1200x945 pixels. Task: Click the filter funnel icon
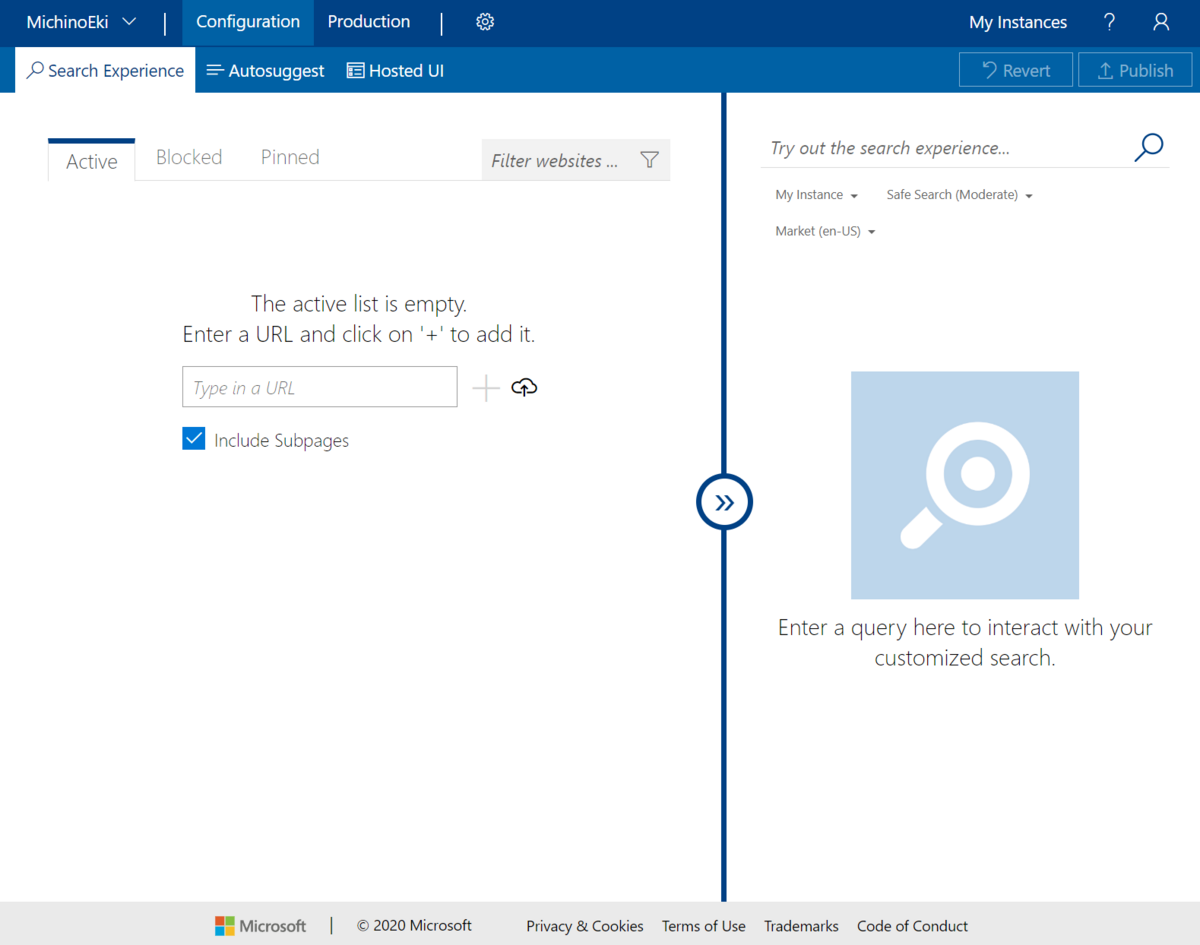point(649,160)
